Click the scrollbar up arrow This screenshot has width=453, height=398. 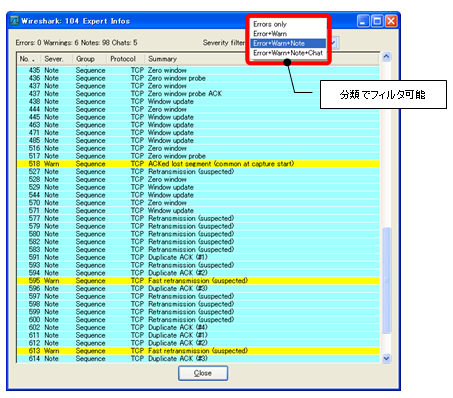pyautogui.click(x=386, y=56)
